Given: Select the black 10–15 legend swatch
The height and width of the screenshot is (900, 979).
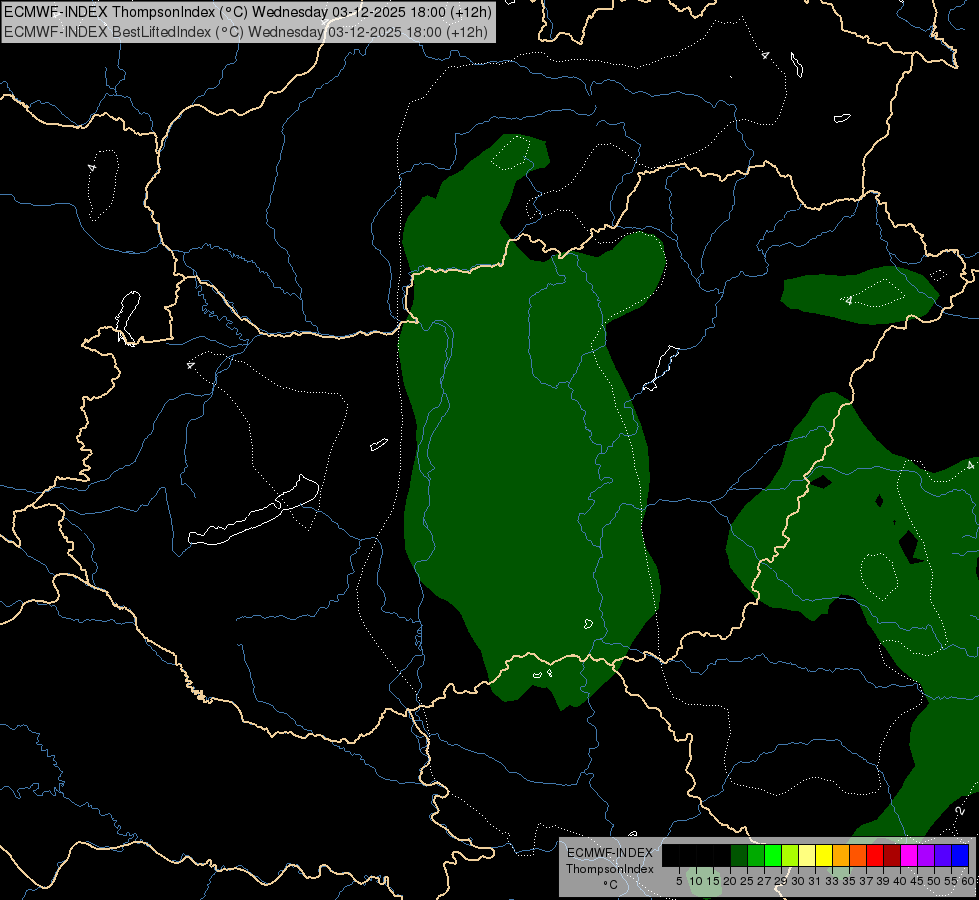Looking at the screenshot, I should click(x=705, y=855).
